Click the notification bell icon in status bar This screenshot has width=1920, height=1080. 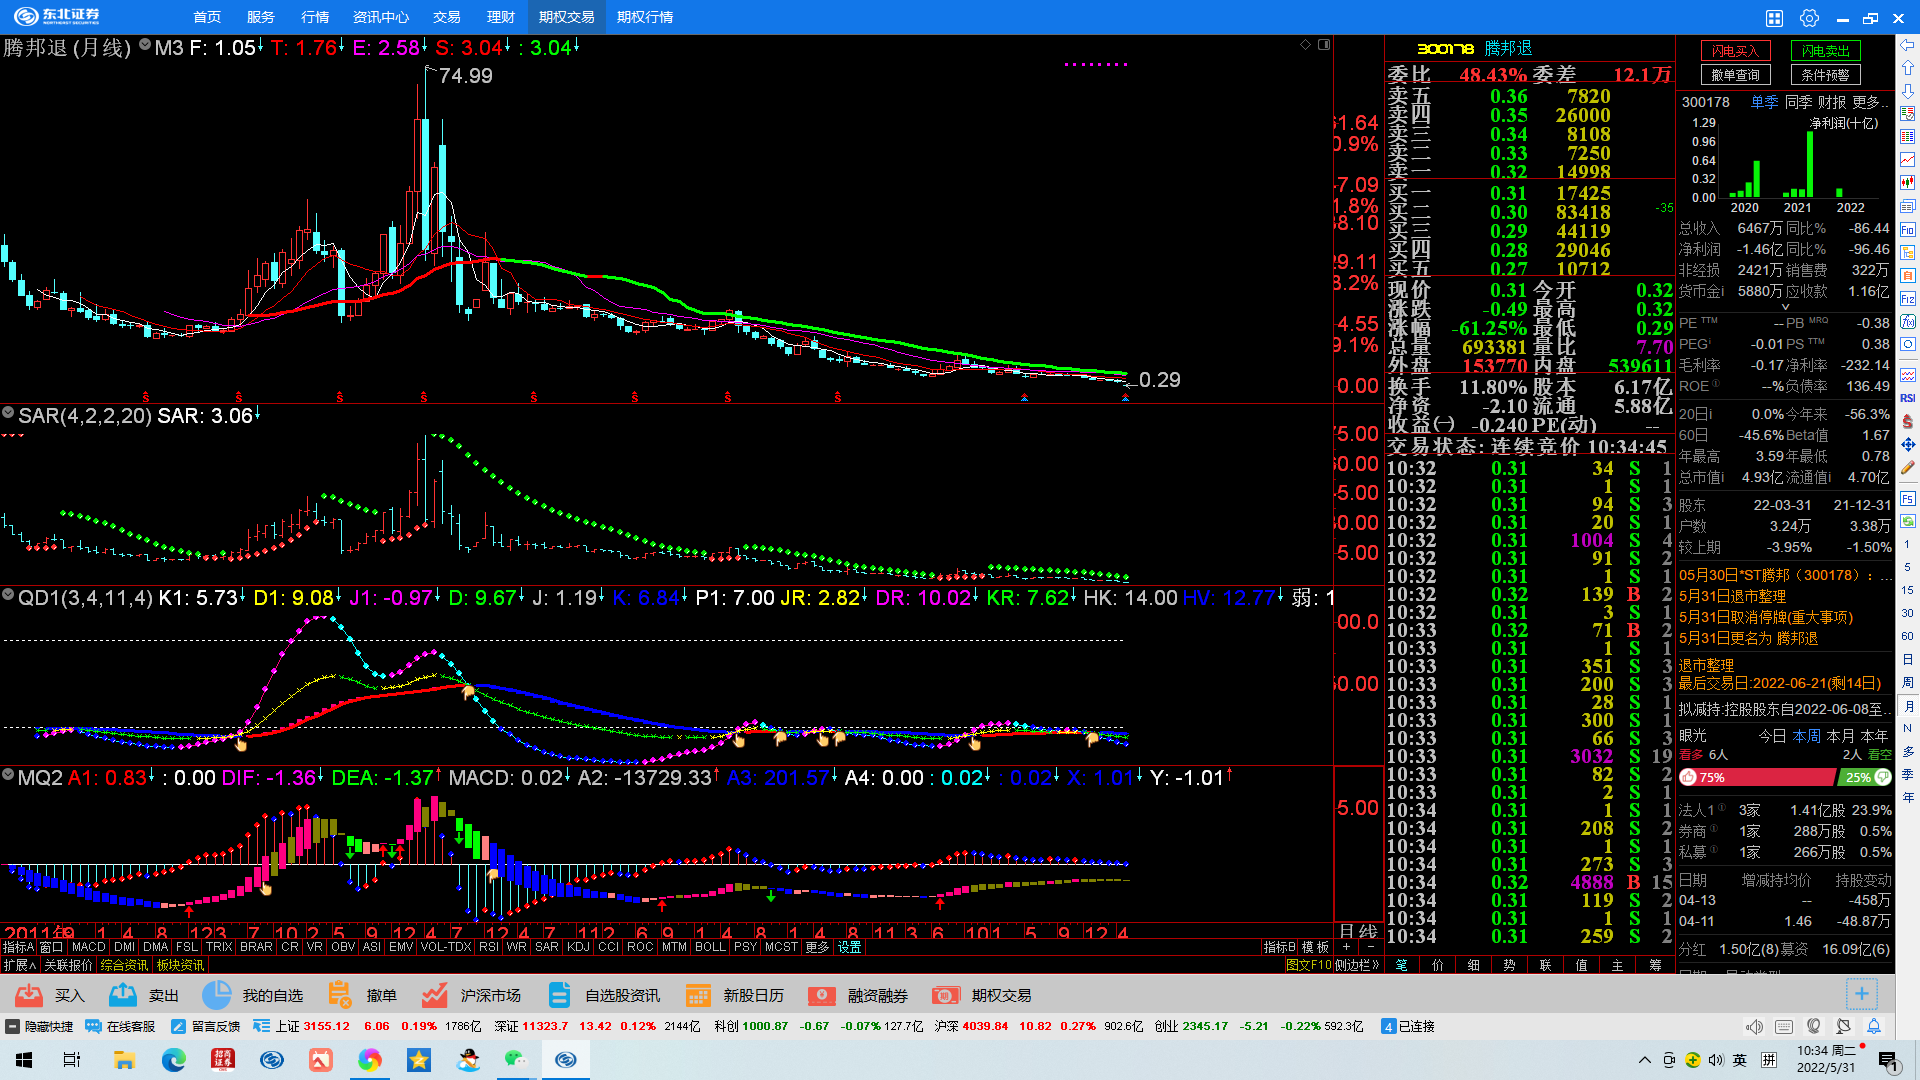tap(1874, 1026)
